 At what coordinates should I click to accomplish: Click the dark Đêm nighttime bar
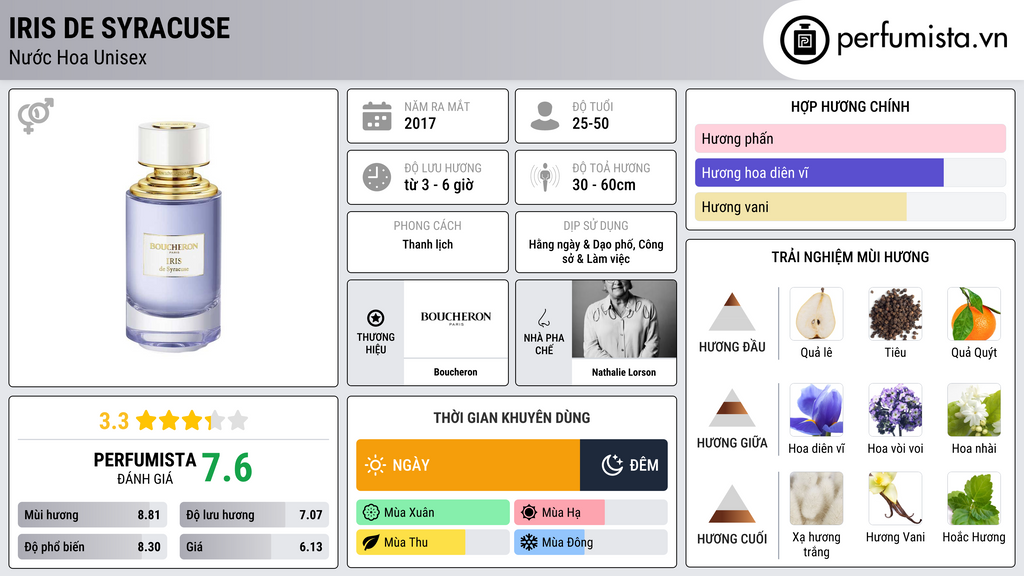coord(624,465)
